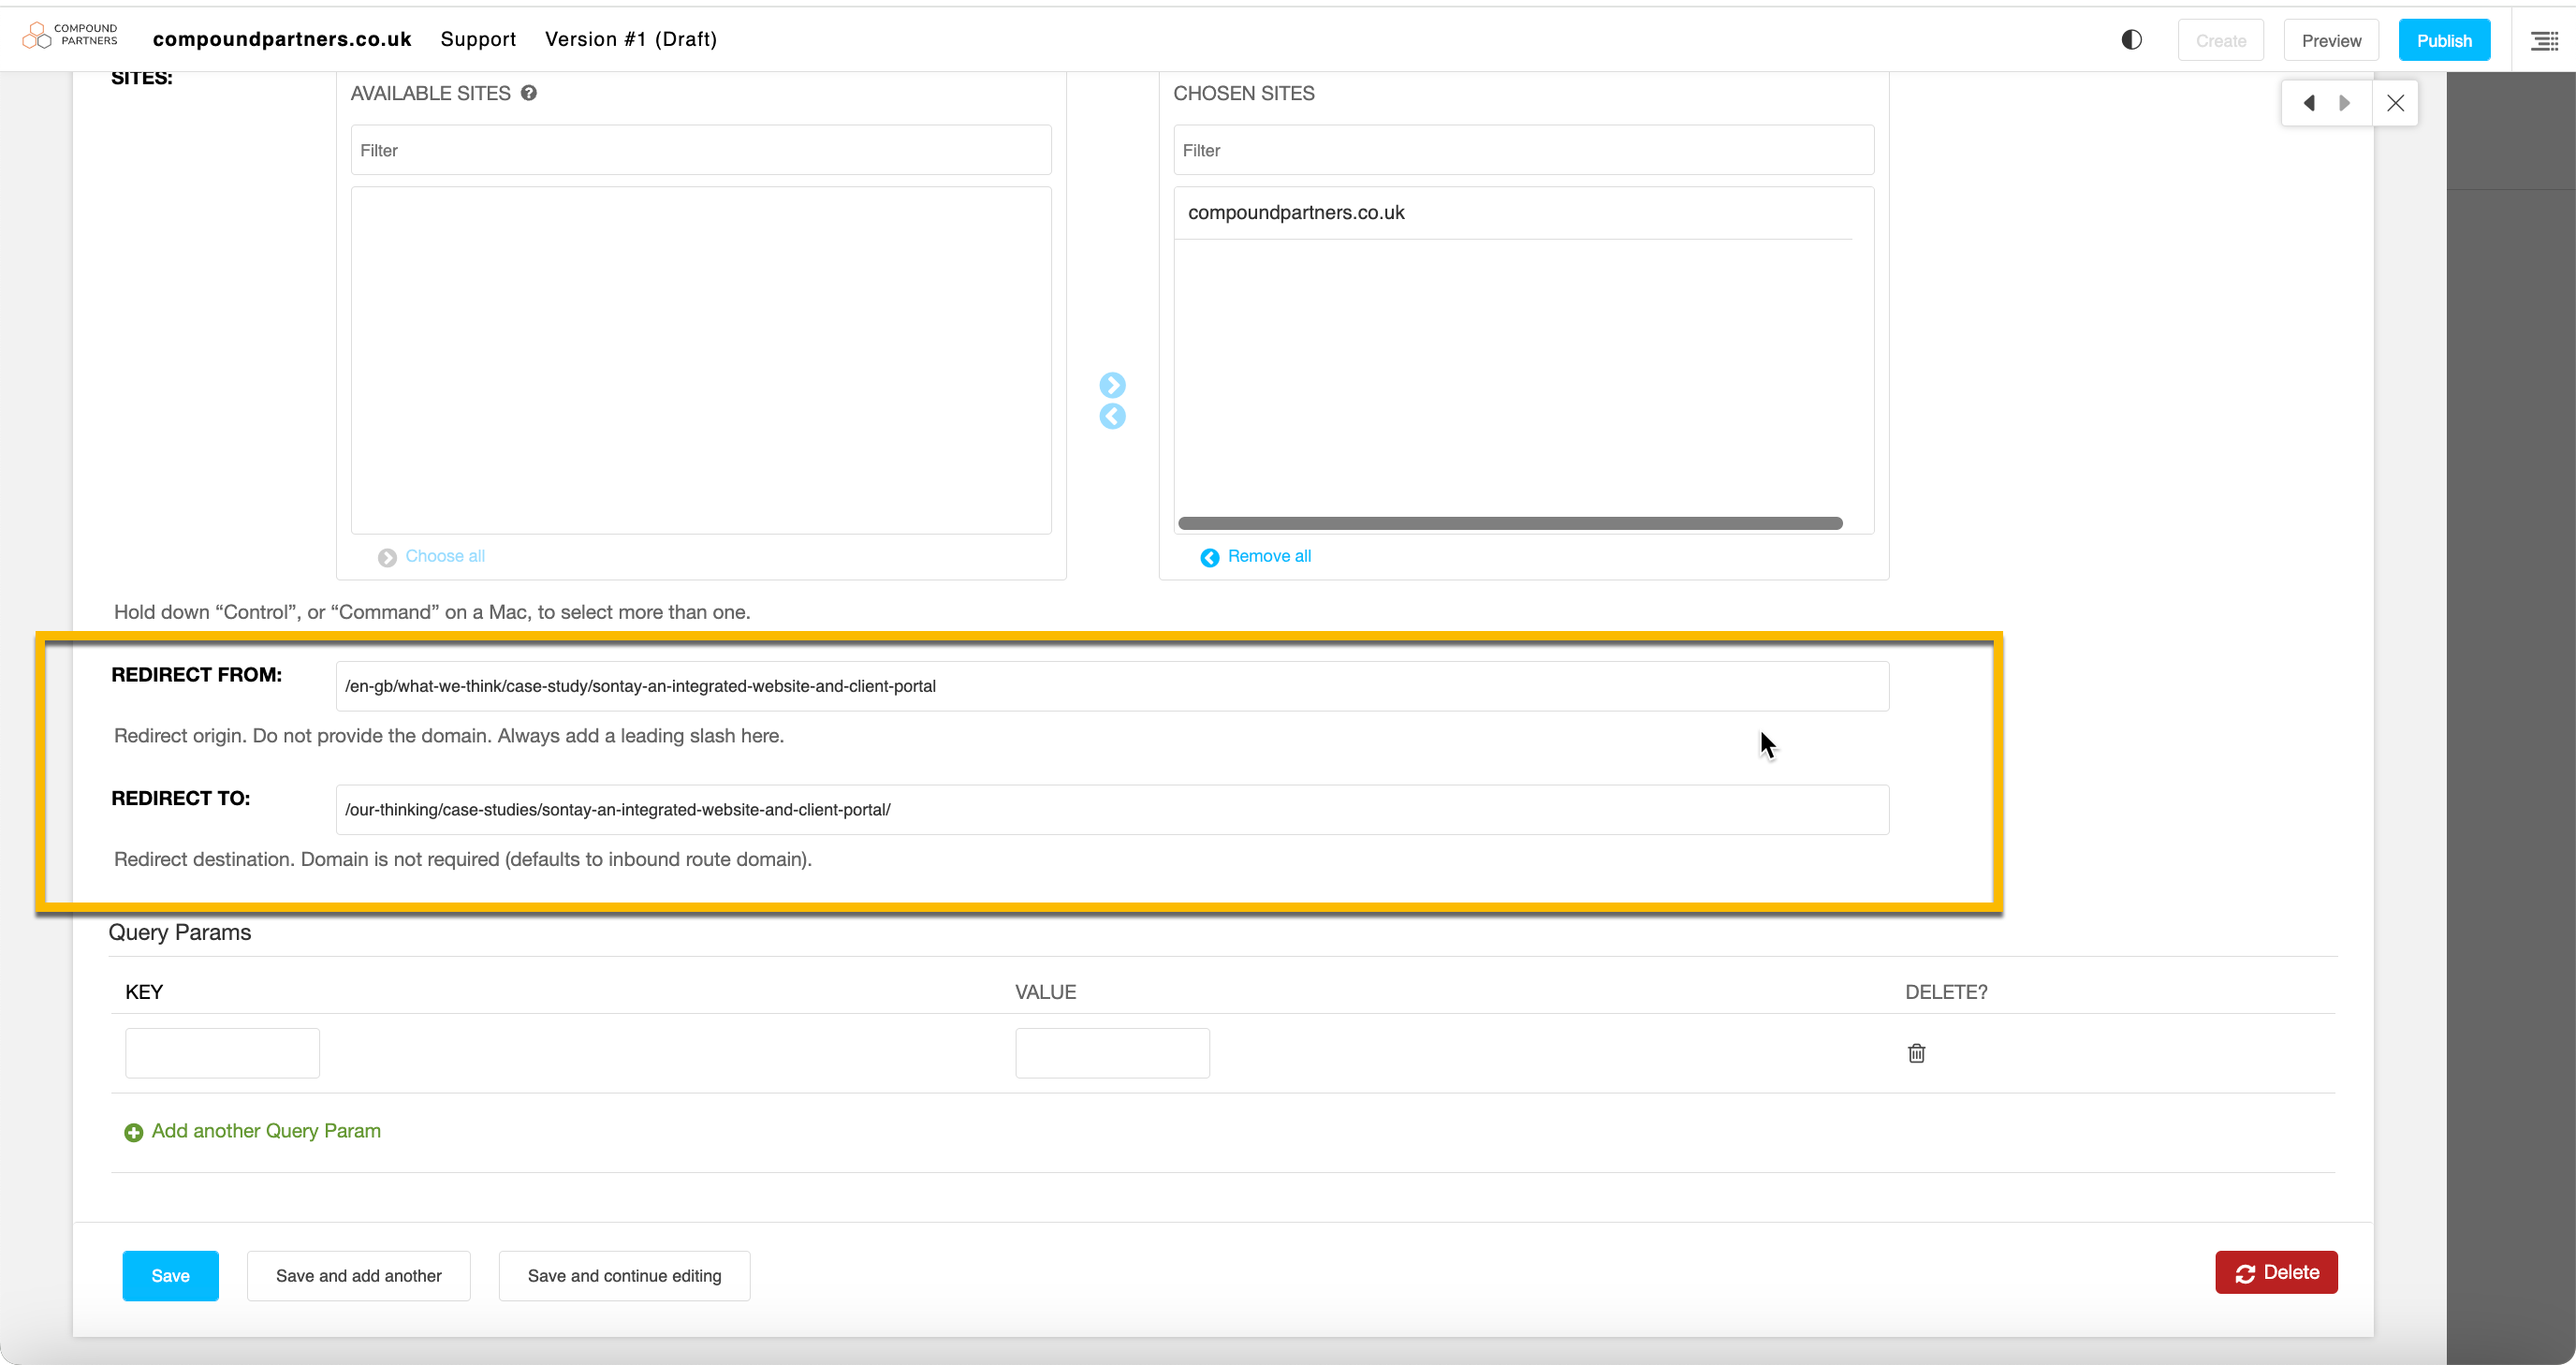Image resolution: width=2576 pixels, height=1365 pixels.
Task: Click the trash icon in Query Params row
Action: tap(1916, 1053)
